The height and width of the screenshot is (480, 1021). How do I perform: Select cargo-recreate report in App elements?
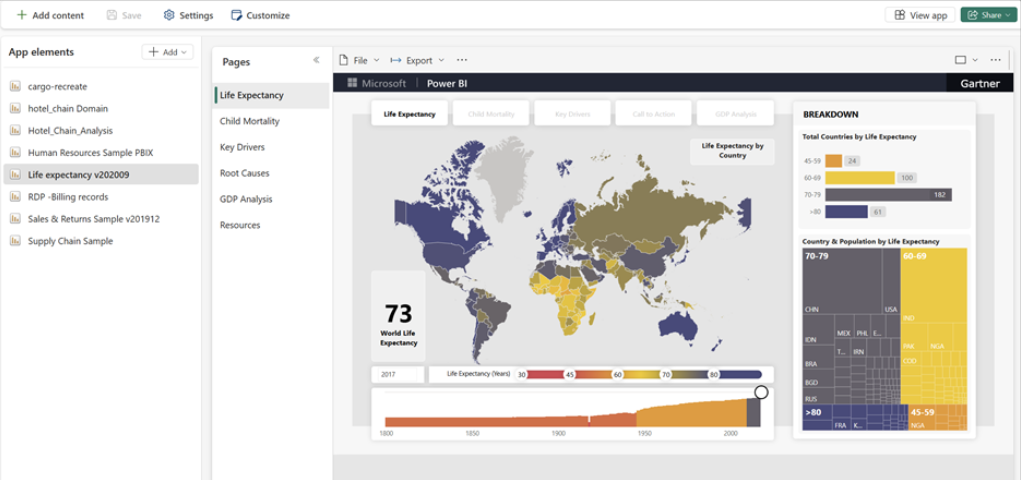click(57, 87)
